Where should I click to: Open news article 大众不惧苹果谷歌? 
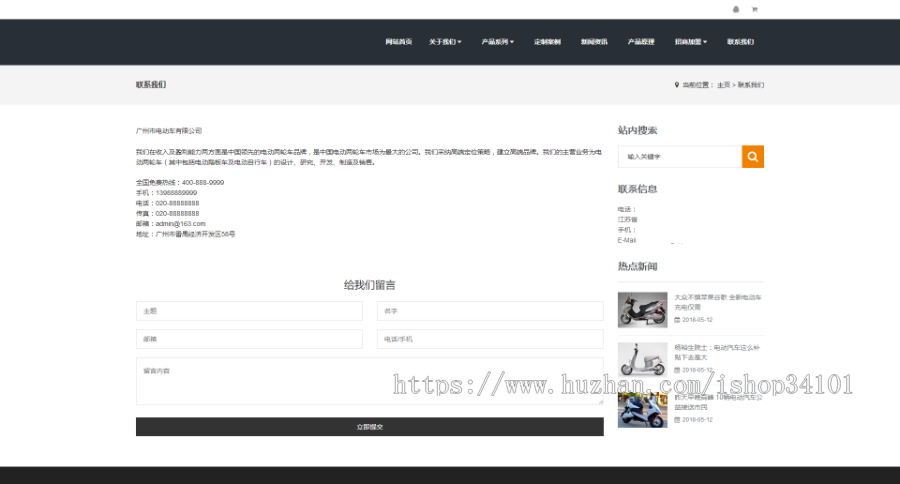pos(717,302)
